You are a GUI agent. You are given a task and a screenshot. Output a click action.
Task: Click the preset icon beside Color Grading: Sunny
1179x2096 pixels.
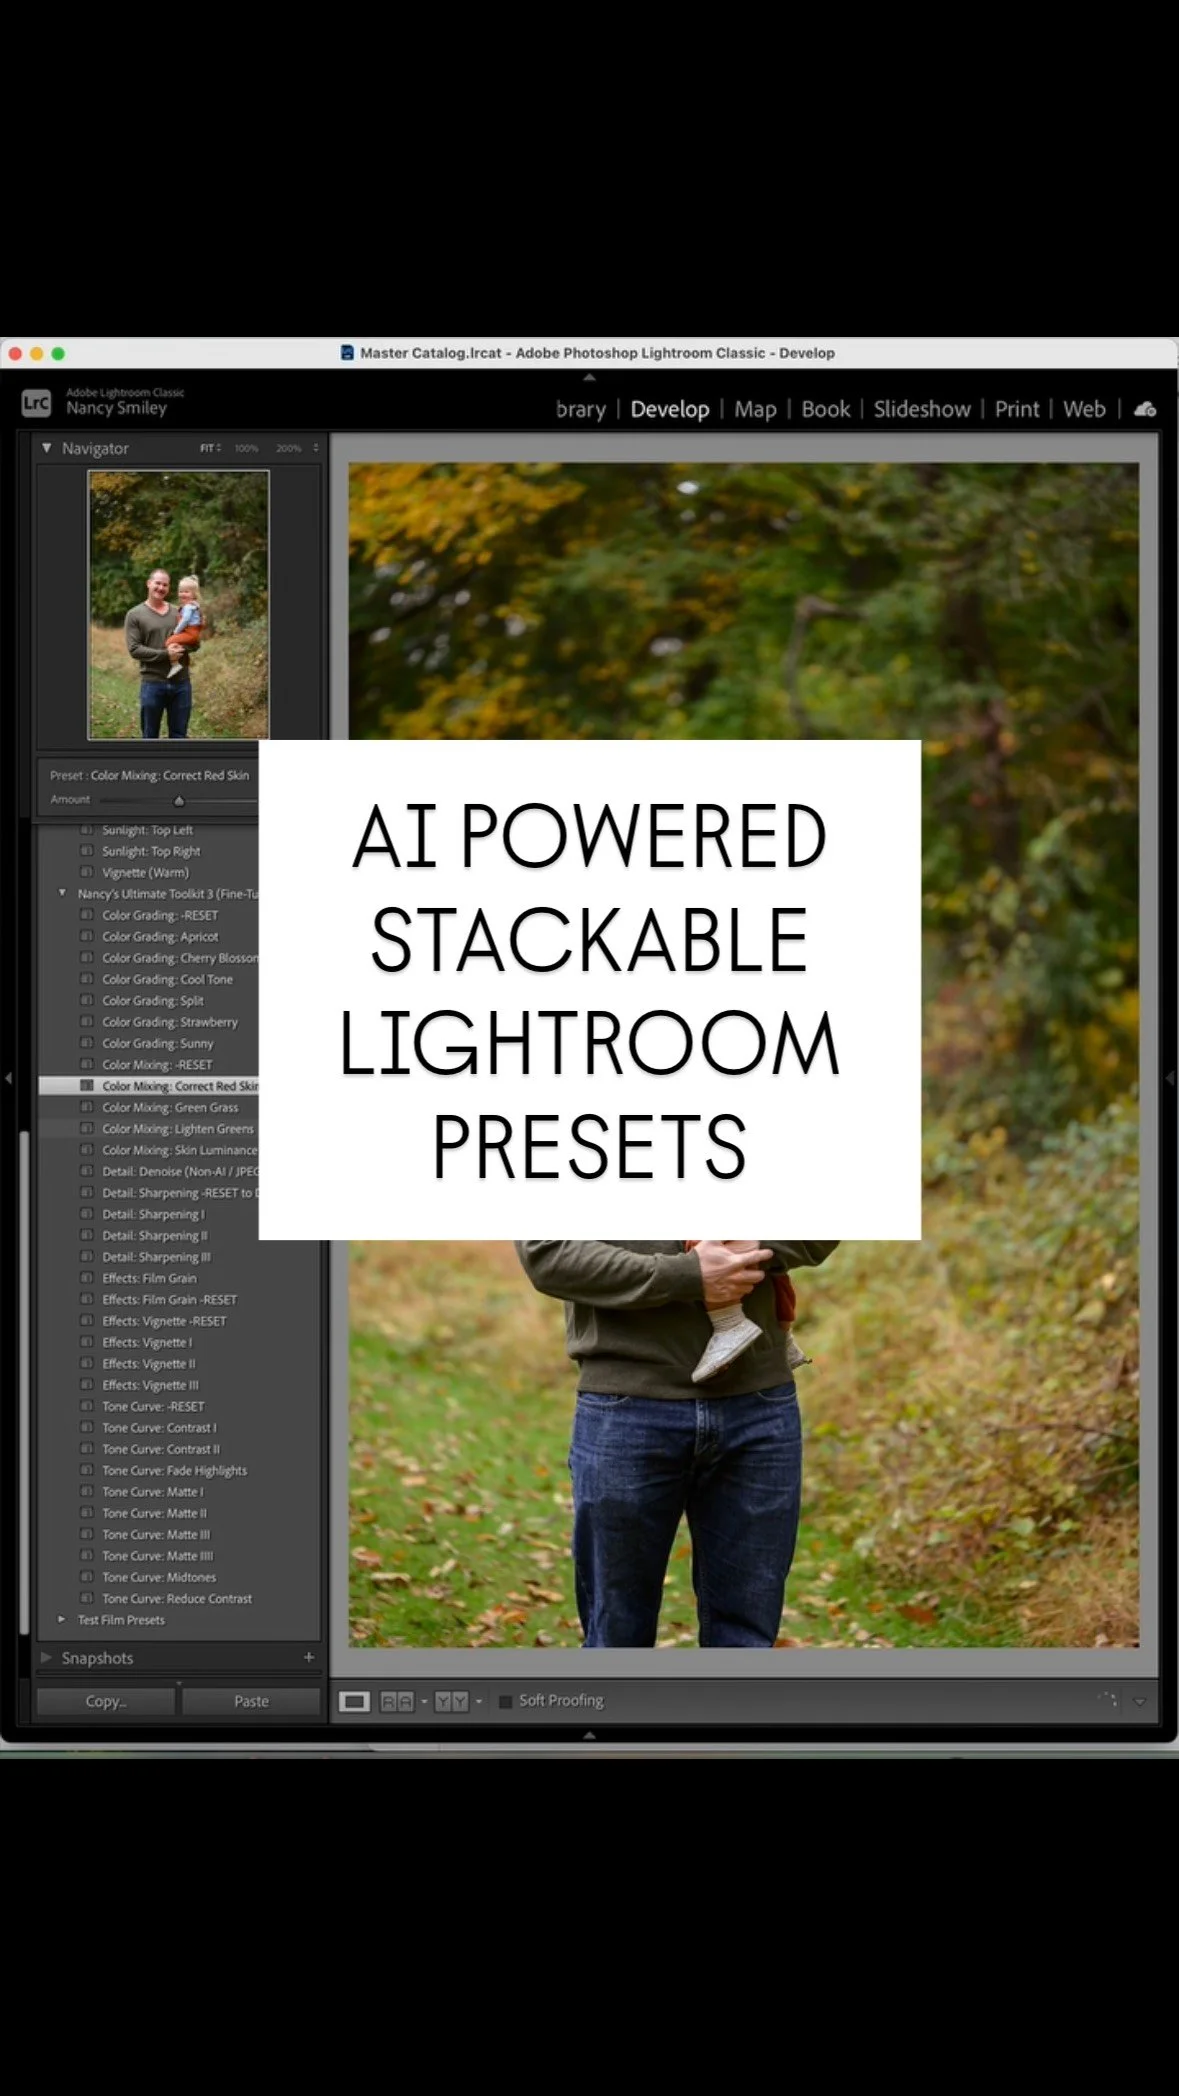click(x=87, y=1043)
